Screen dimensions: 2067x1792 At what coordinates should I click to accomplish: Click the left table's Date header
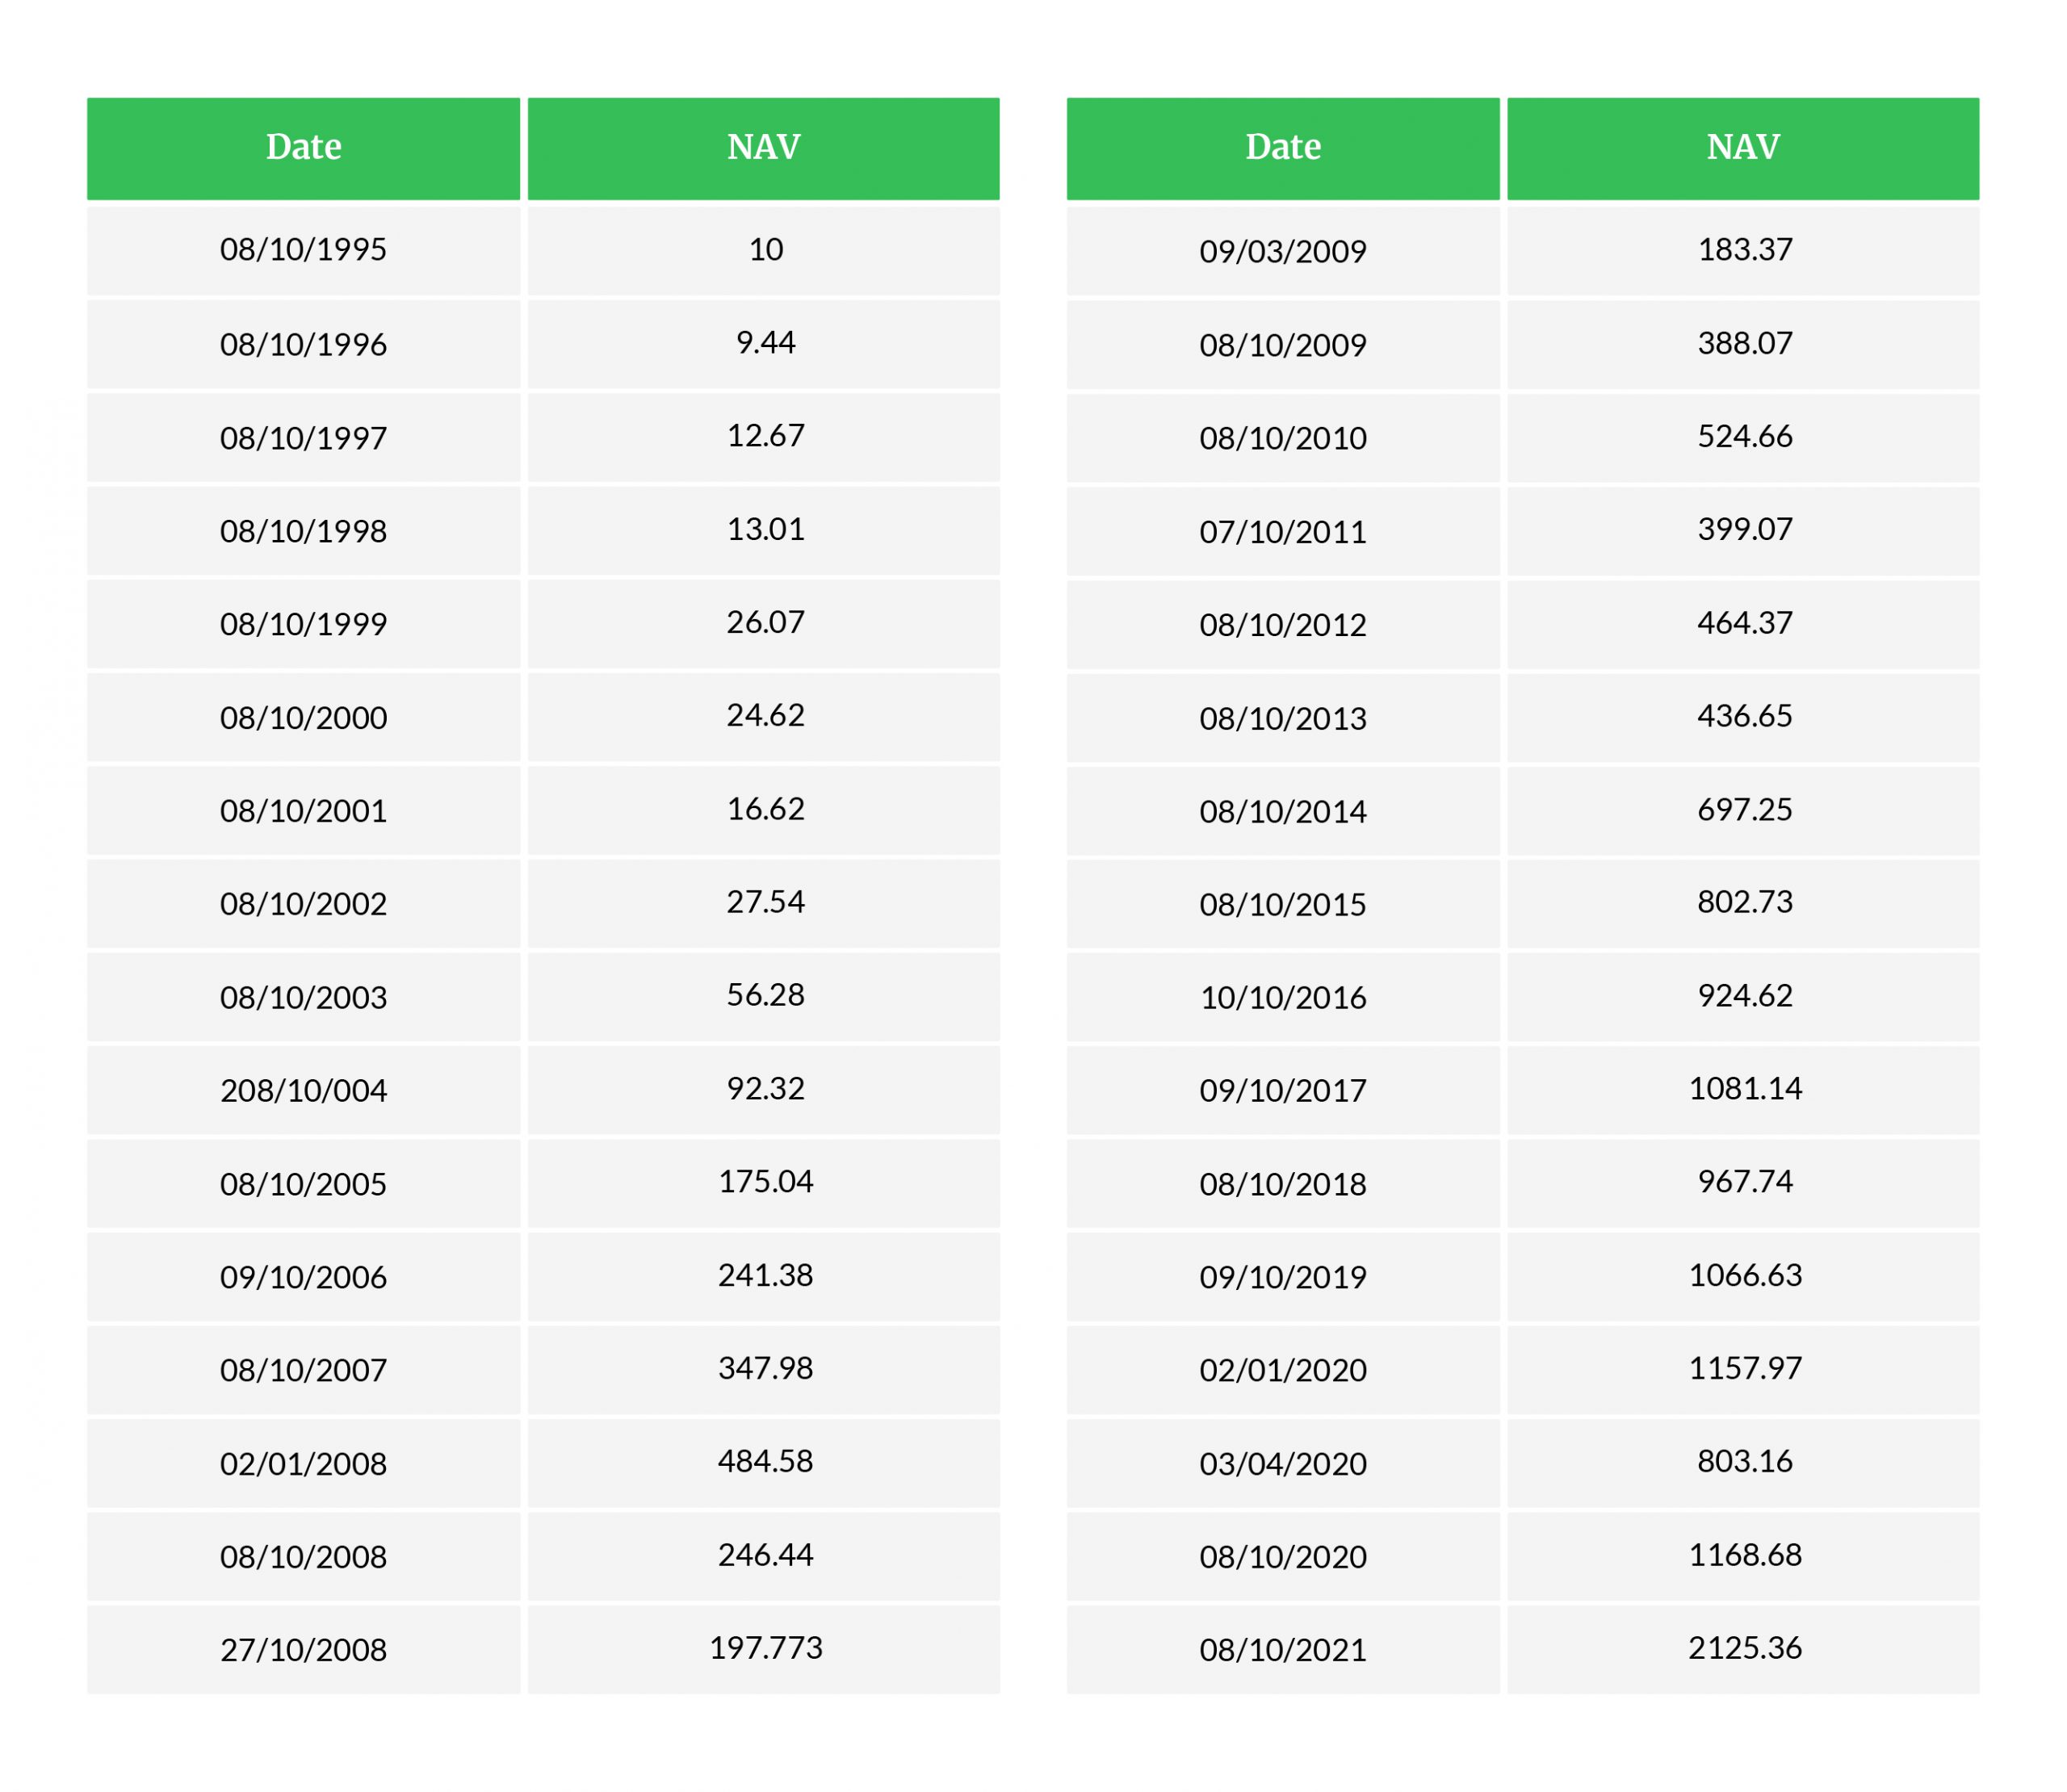click(303, 147)
